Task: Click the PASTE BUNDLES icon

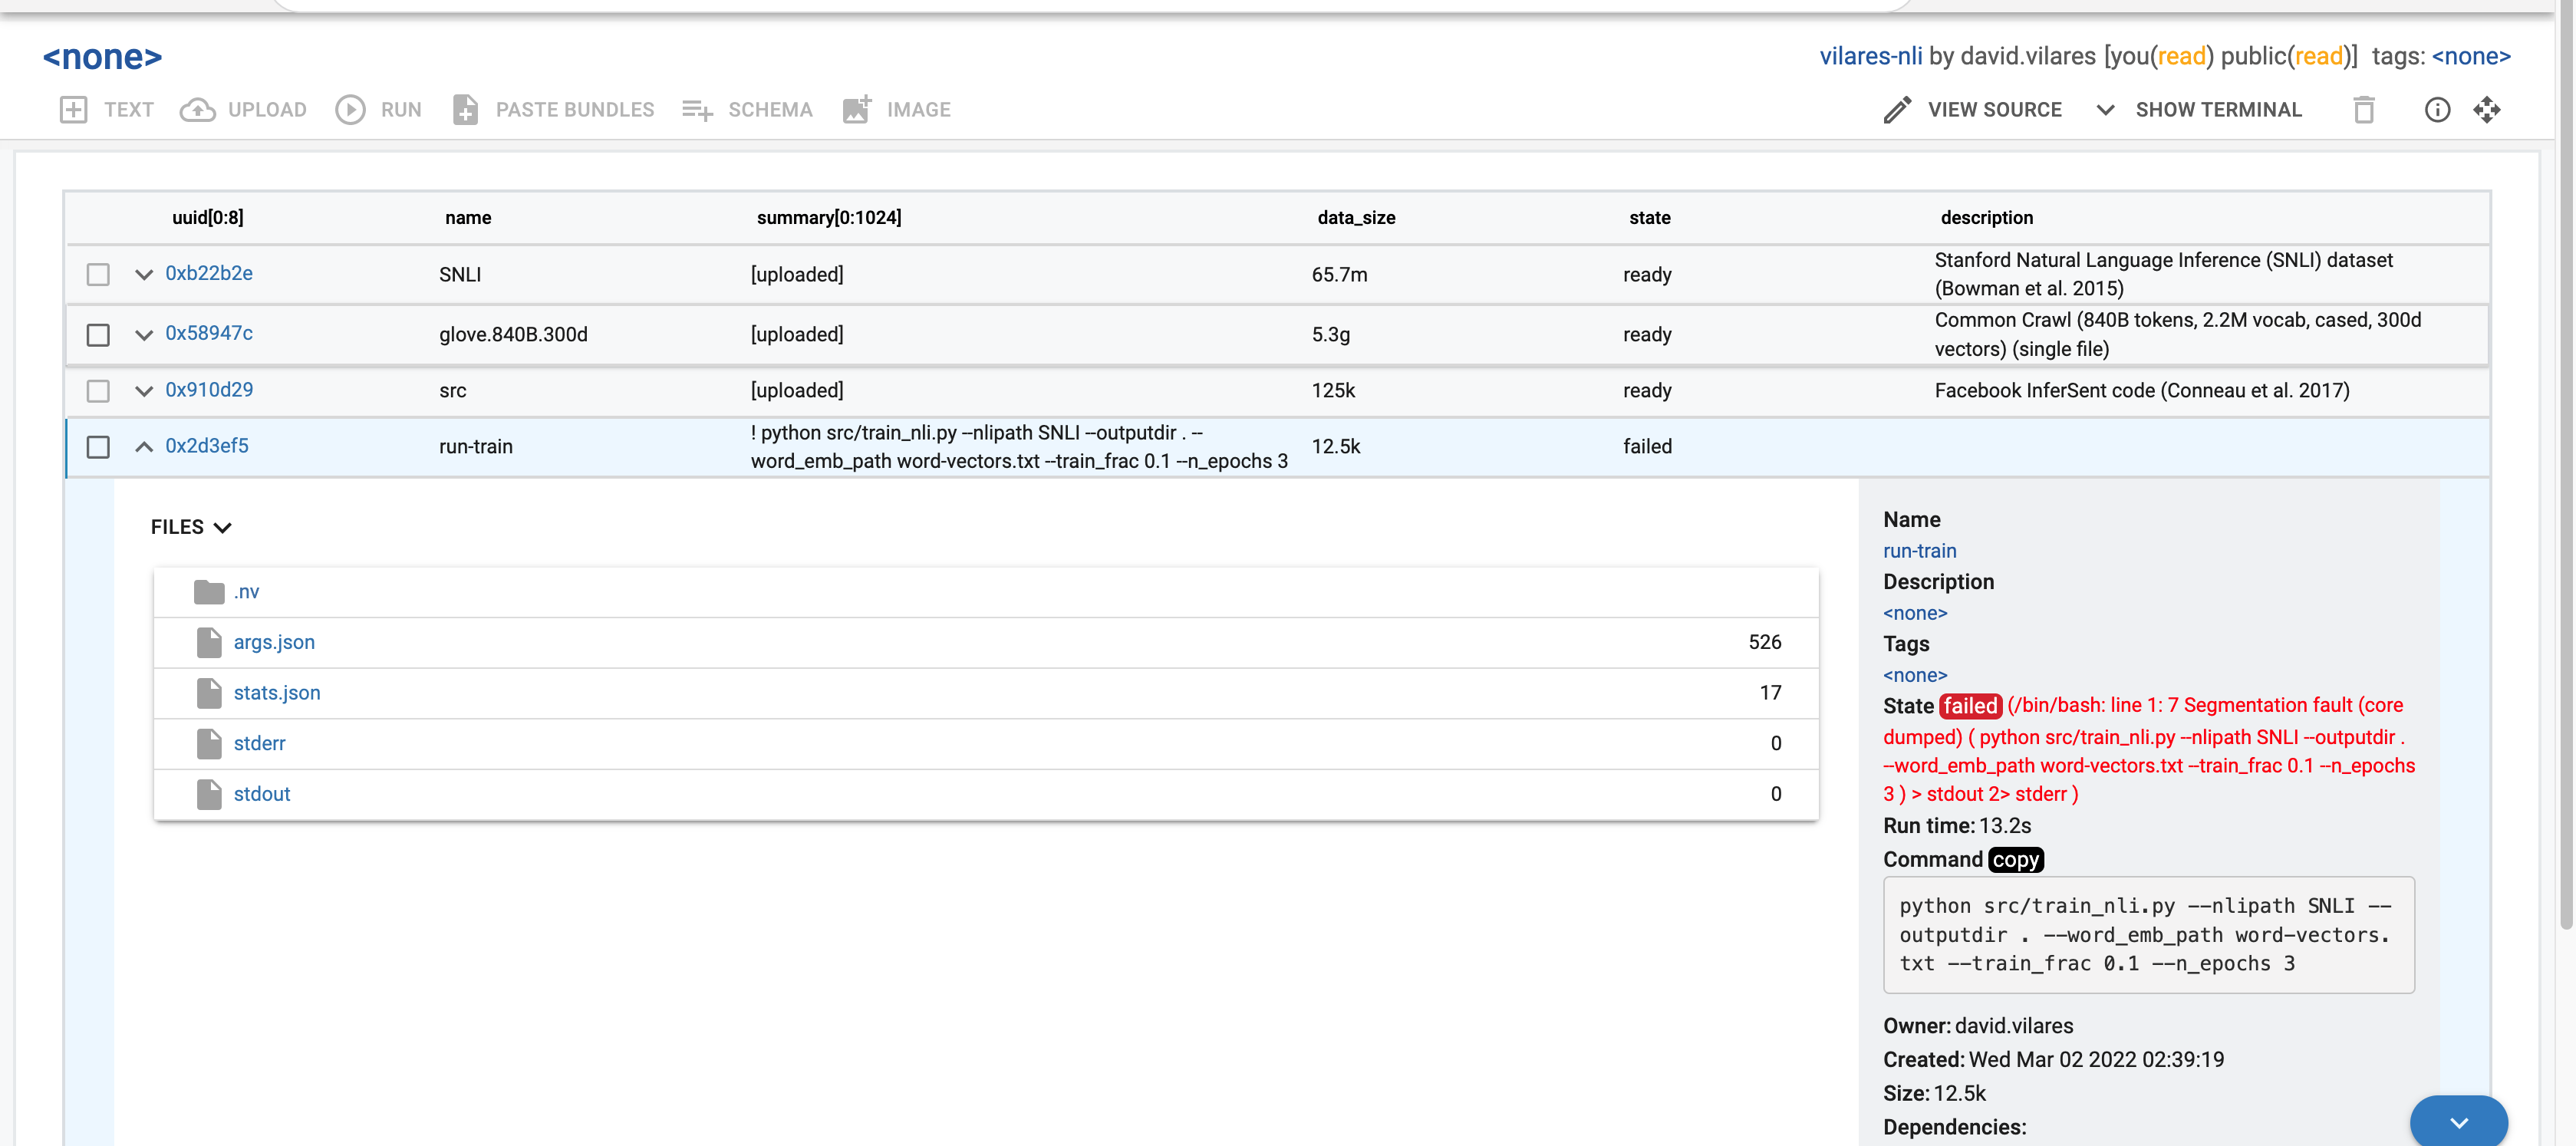Action: (466, 110)
